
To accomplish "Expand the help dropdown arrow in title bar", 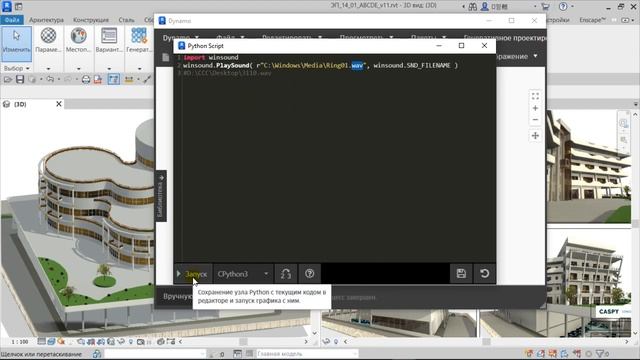I will pos(572,7).
